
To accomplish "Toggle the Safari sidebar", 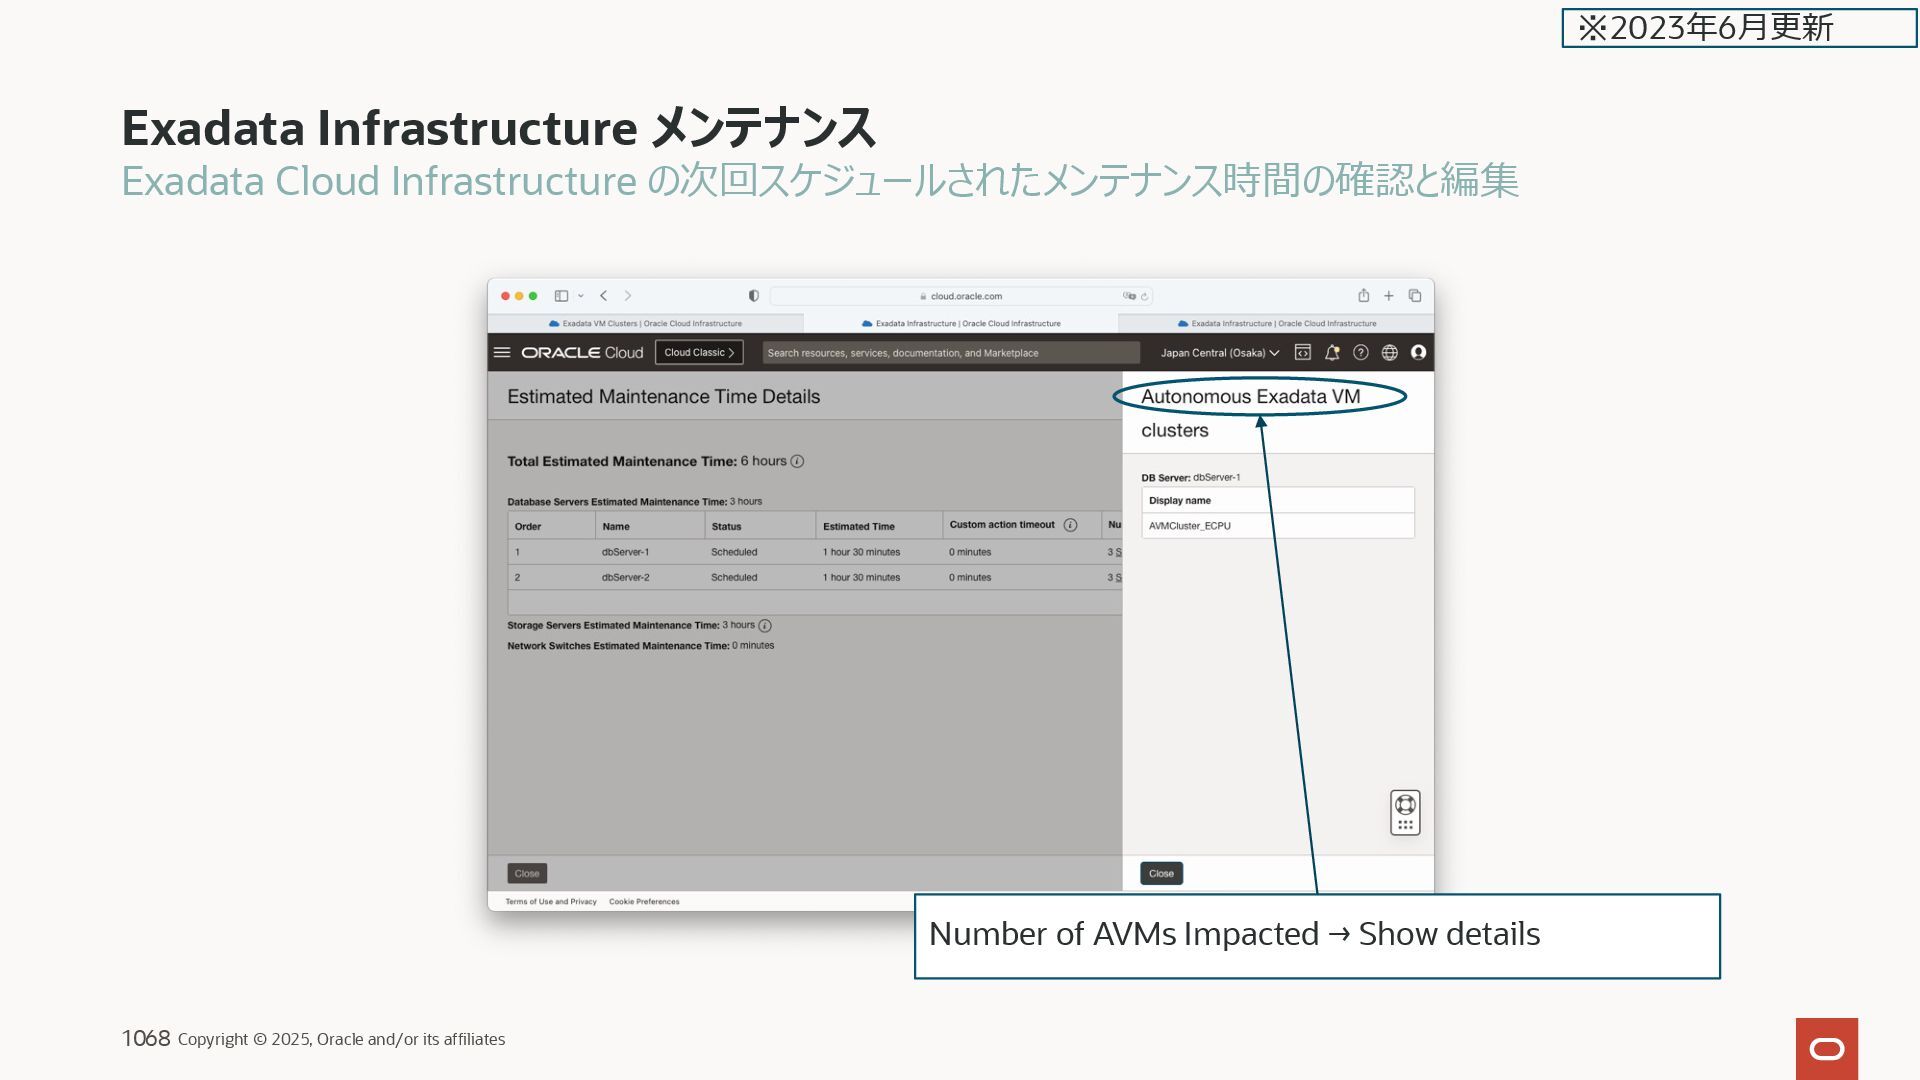I will [x=561, y=296].
